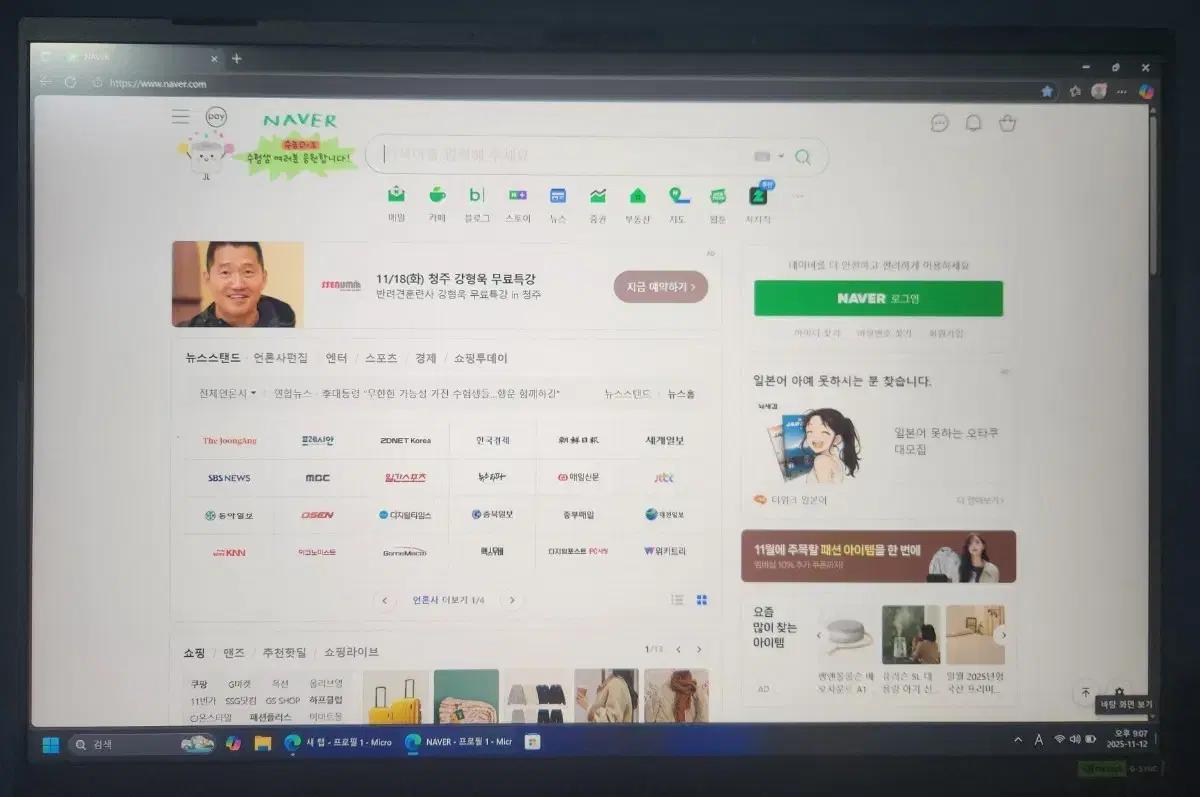The height and width of the screenshot is (797, 1200).
Task: Click the 지금 예약하기 reservation button
Action: coord(659,287)
